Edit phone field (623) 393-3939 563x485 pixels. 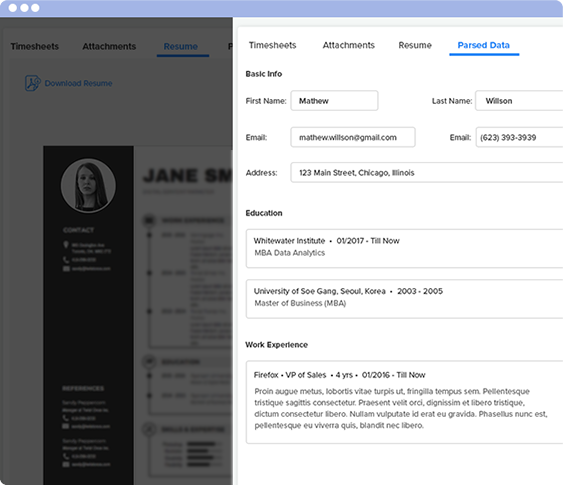(519, 137)
